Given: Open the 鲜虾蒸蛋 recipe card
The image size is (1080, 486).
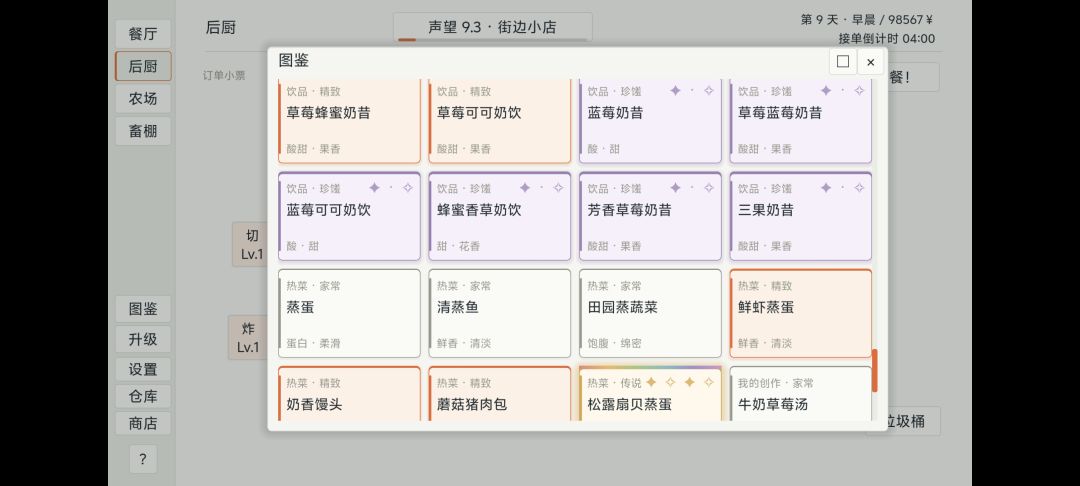Looking at the screenshot, I should coord(800,313).
